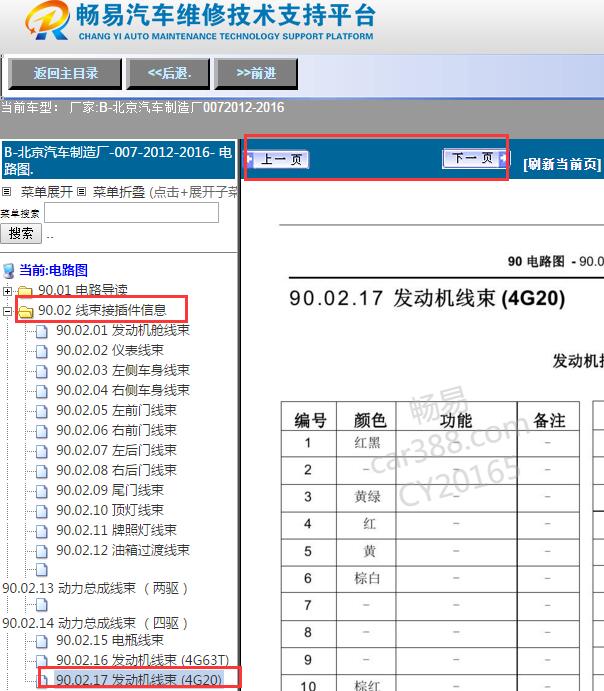Click page icon beside 90.02.09
The image size is (604, 691).
click(x=41, y=491)
